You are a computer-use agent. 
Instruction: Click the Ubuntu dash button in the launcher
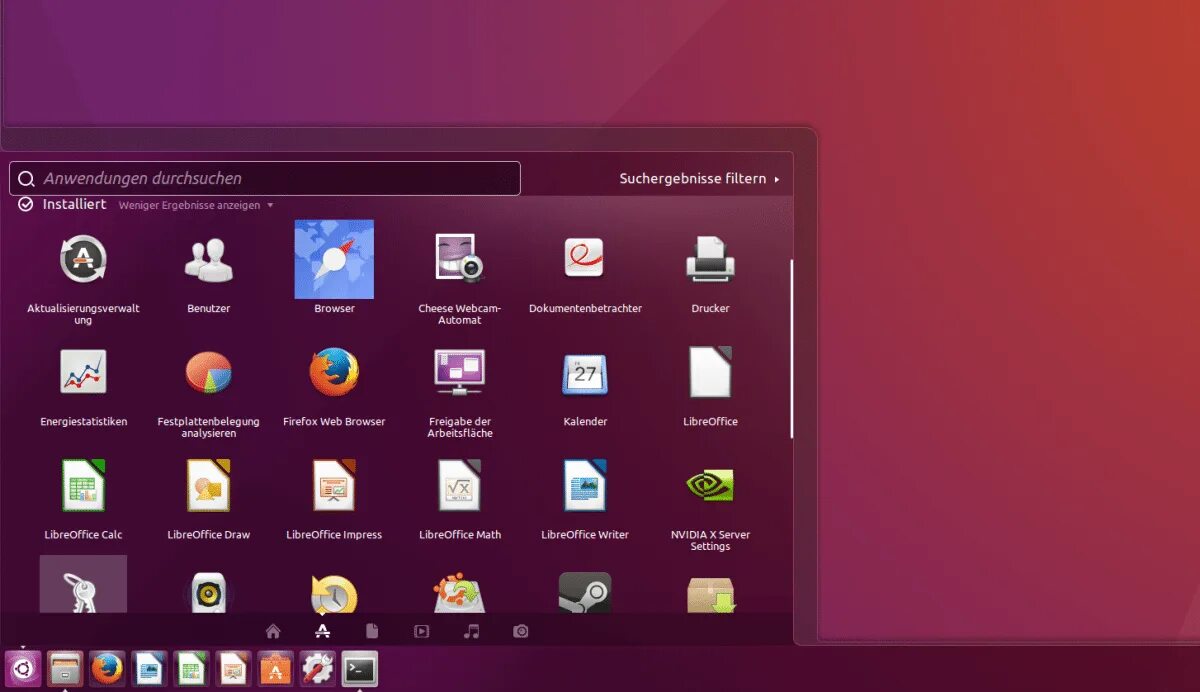[x=24, y=668]
